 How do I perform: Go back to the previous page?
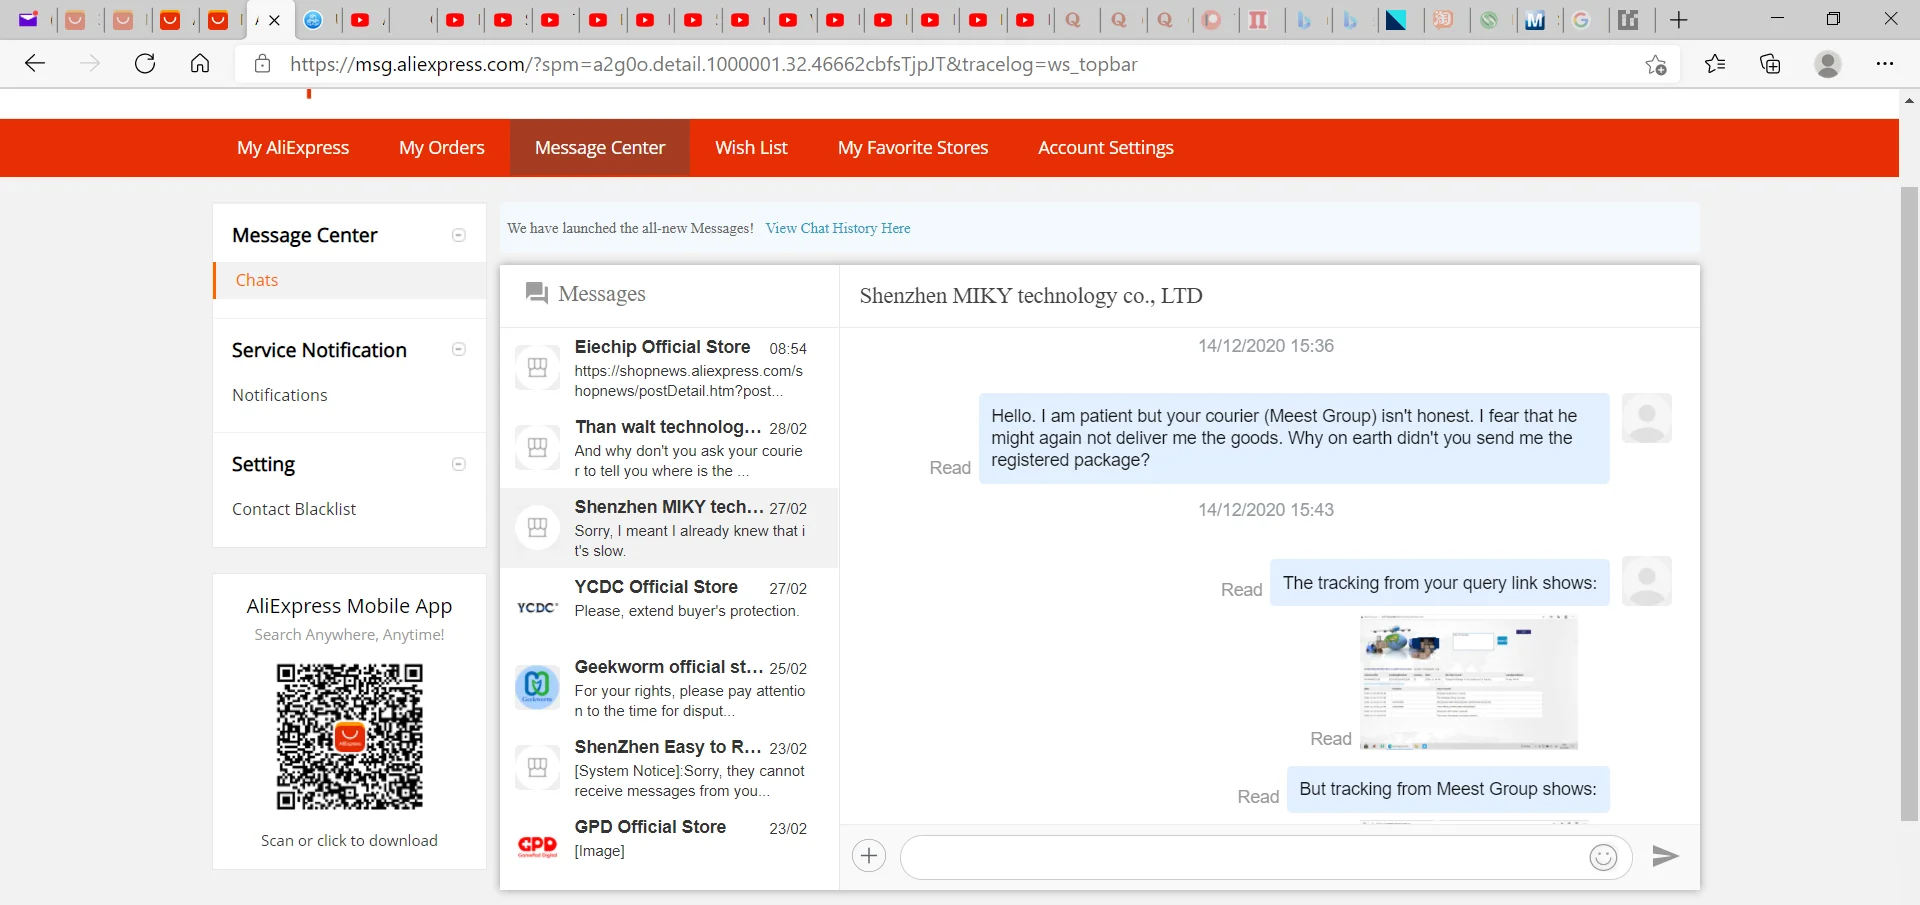(x=35, y=64)
